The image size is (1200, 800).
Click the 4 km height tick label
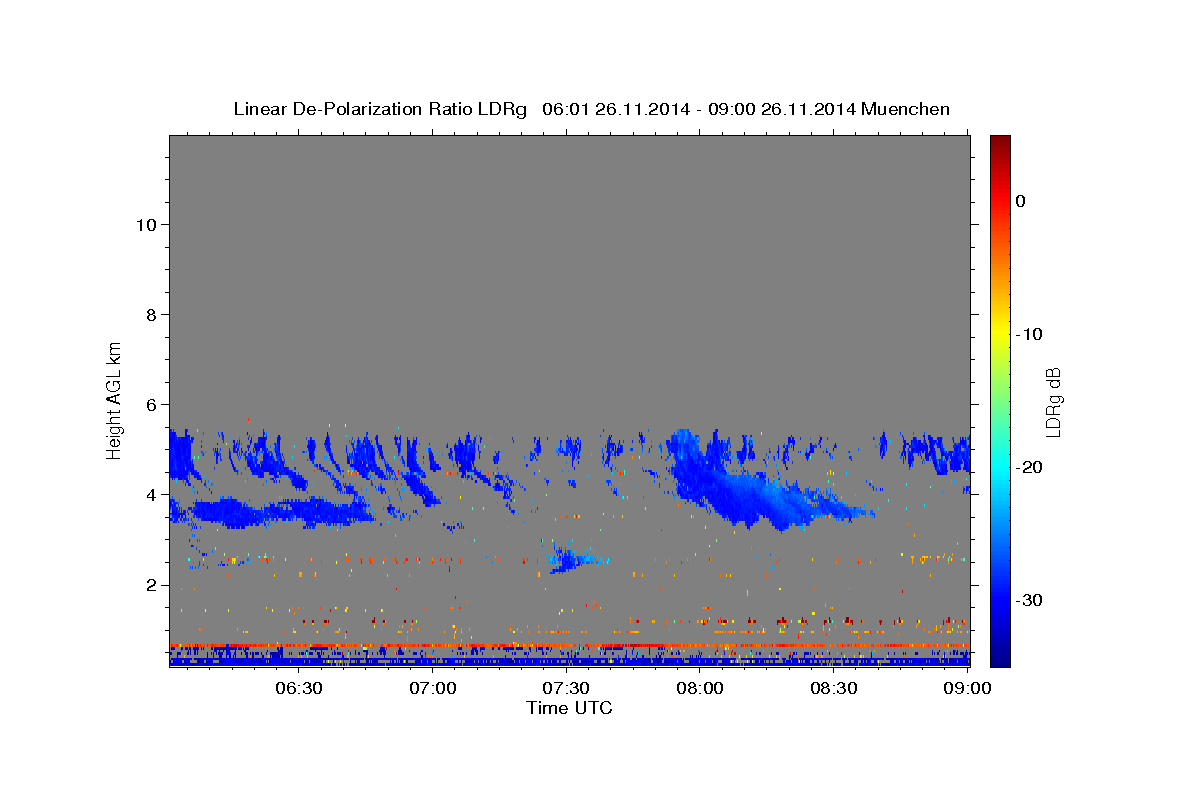point(150,495)
